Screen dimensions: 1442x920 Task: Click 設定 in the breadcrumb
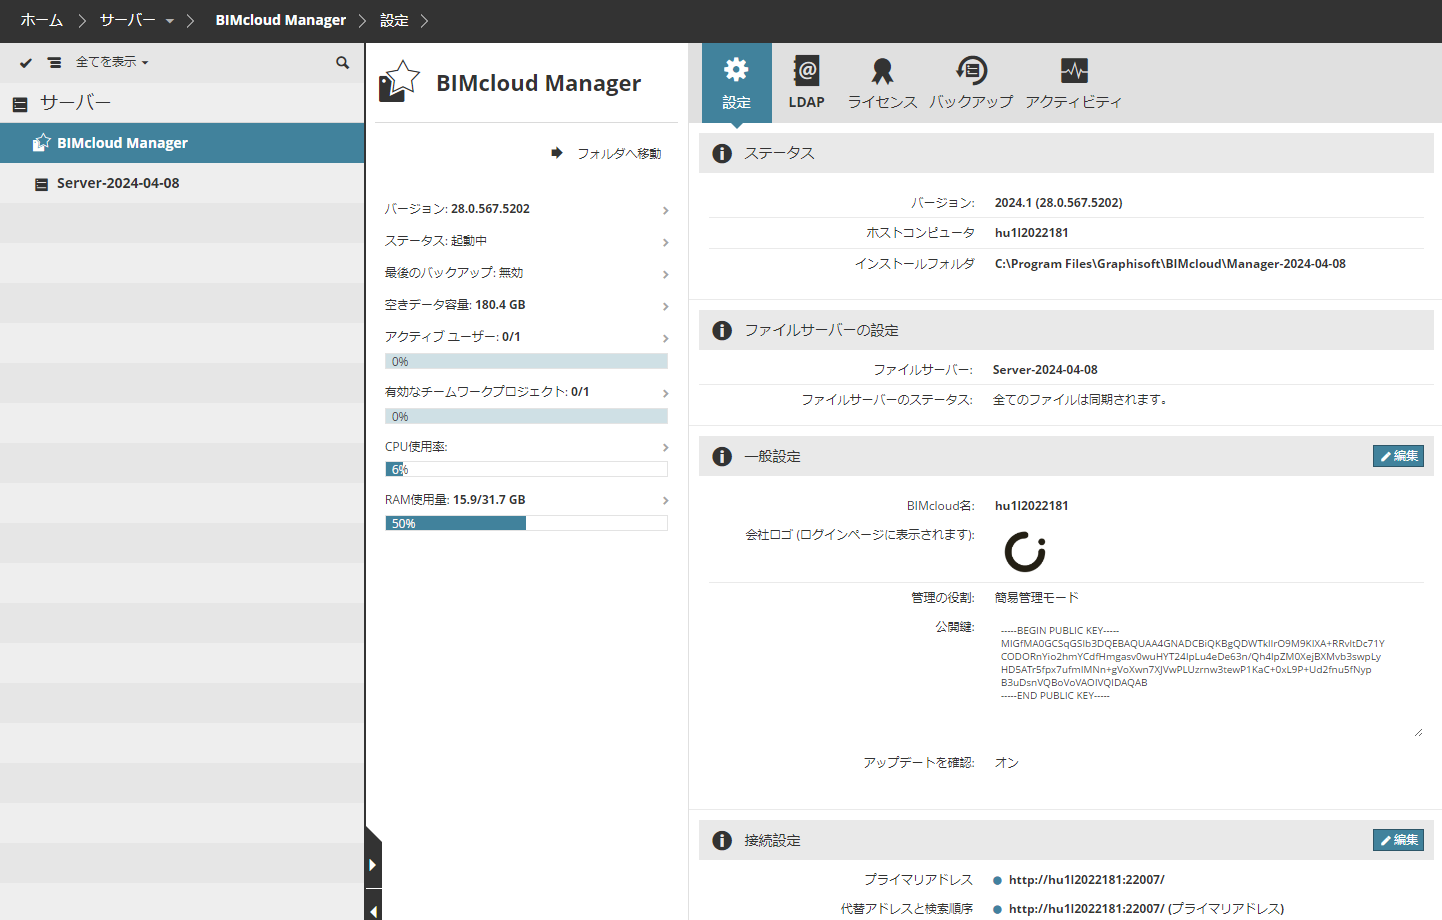[394, 20]
